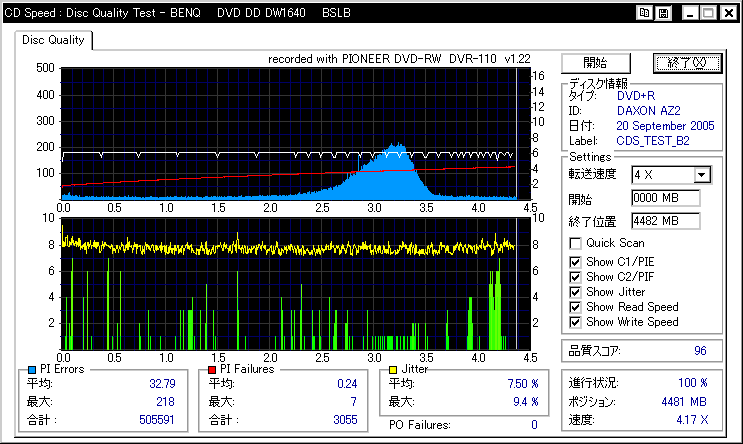Click the start position 0000 MB field
Viewport: 743px width, 444px height.
click(665, 198)
